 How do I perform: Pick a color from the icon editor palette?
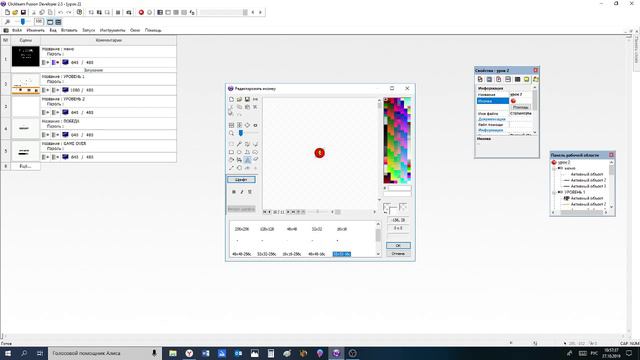(x=398, y=140)
